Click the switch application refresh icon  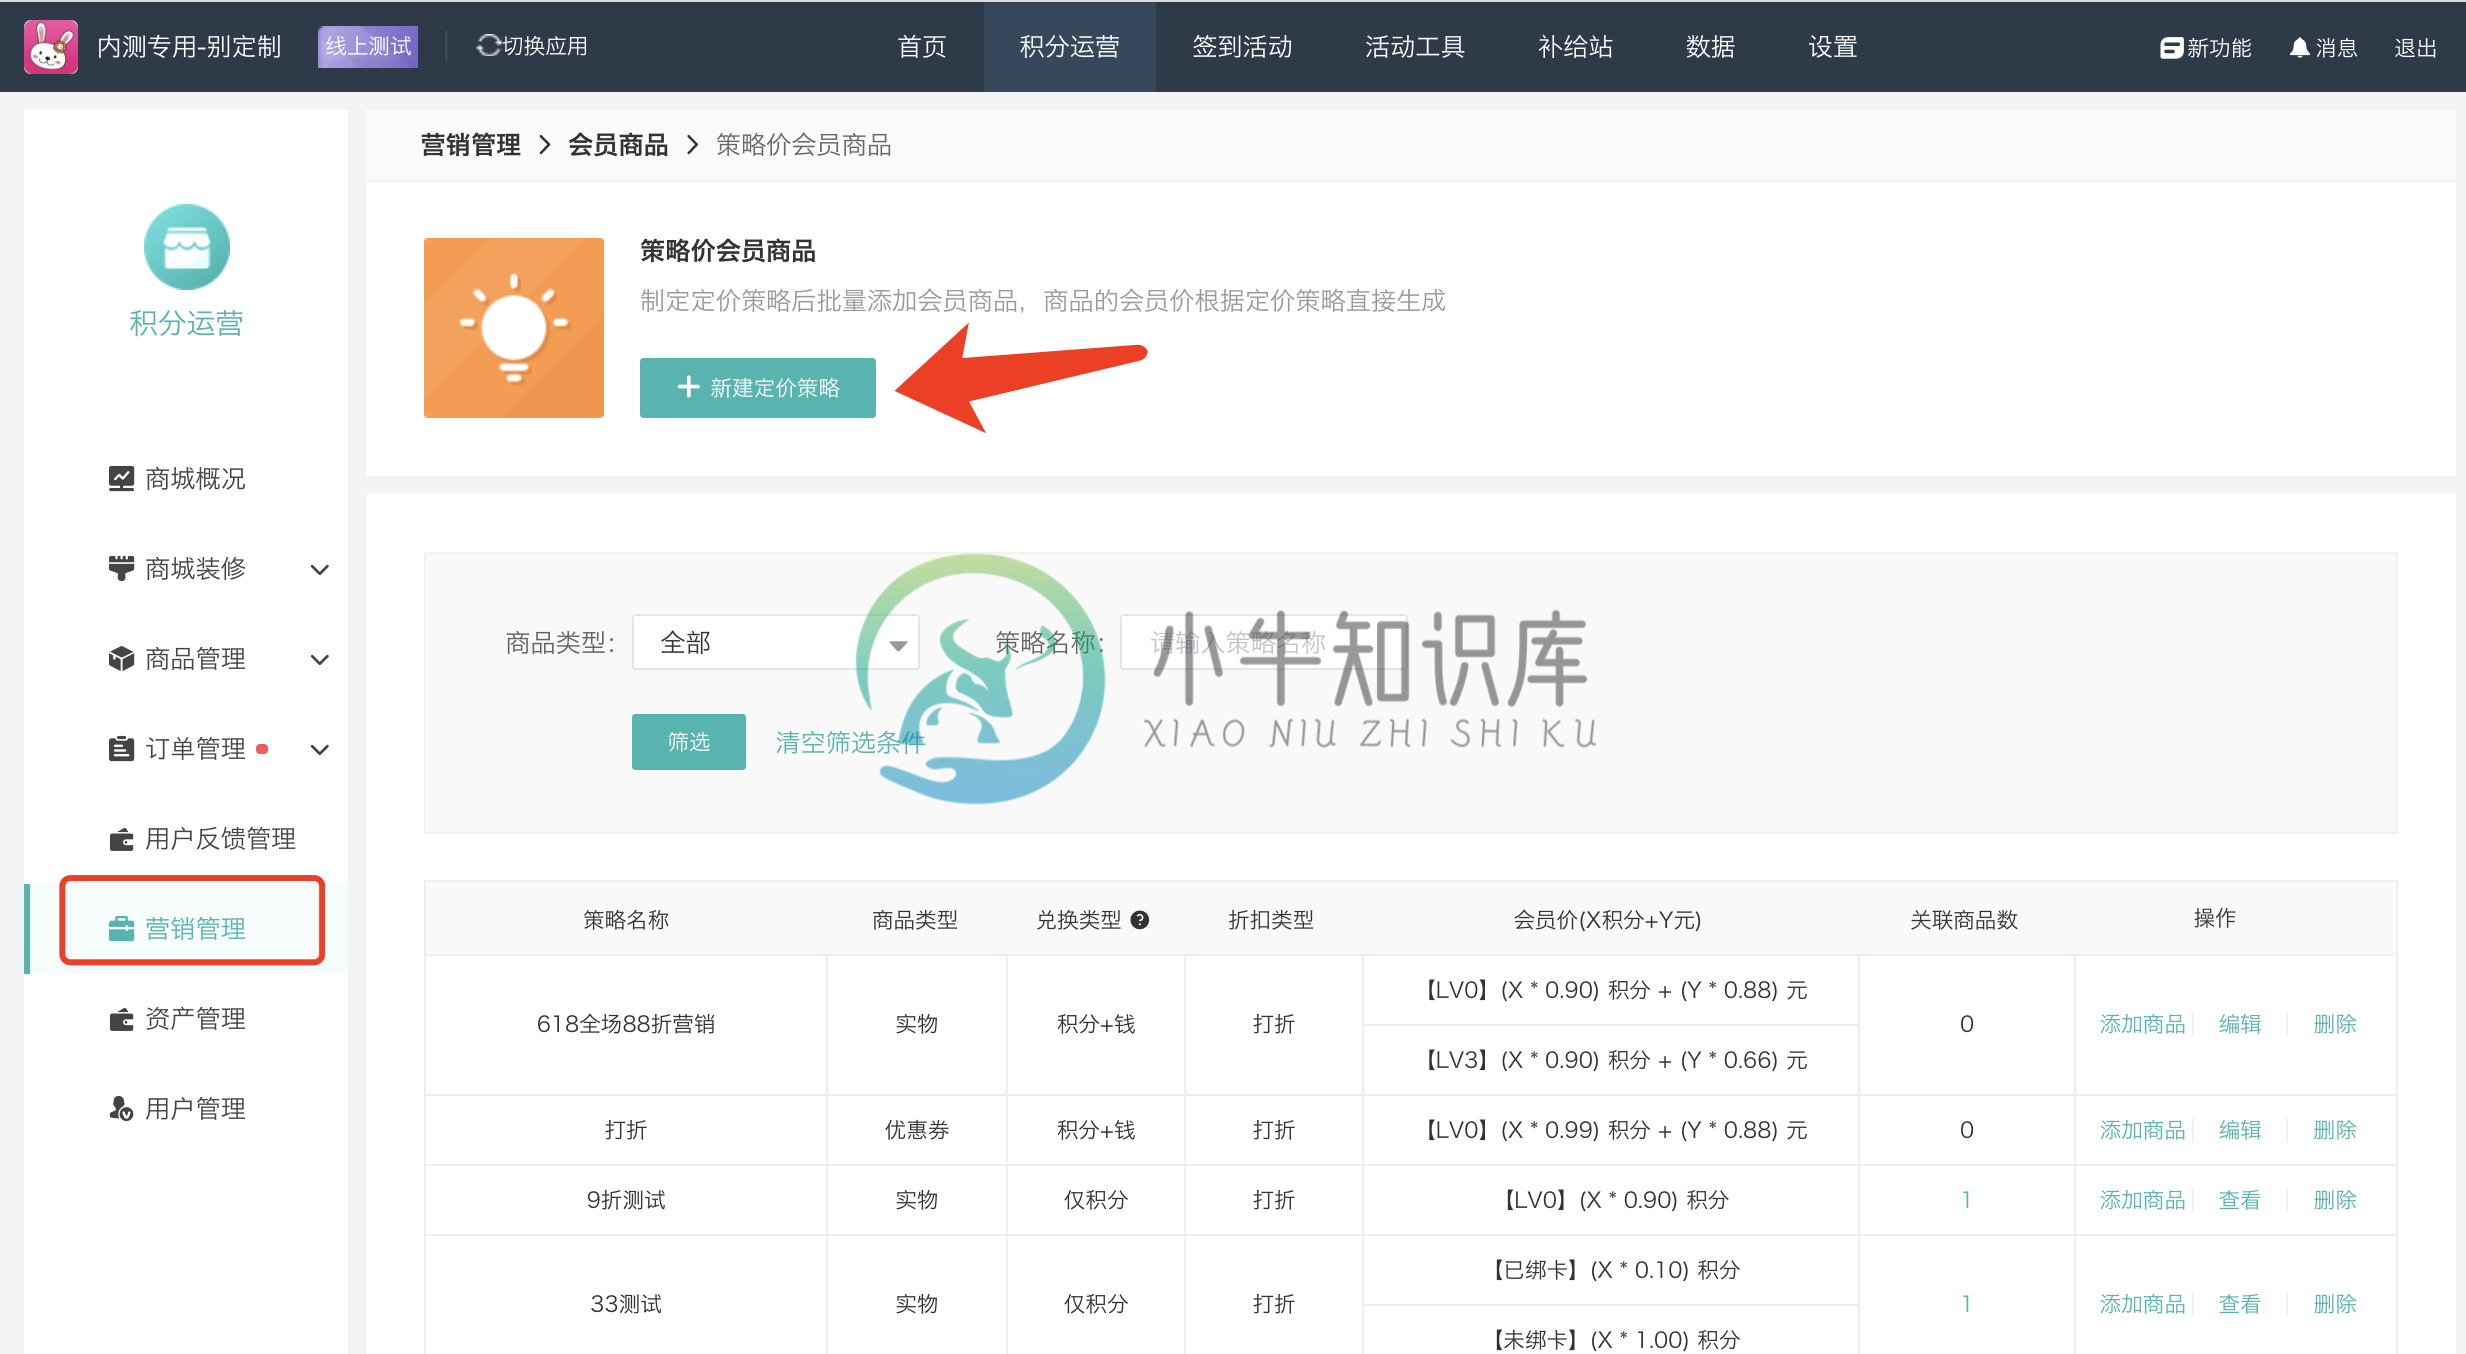488,46
